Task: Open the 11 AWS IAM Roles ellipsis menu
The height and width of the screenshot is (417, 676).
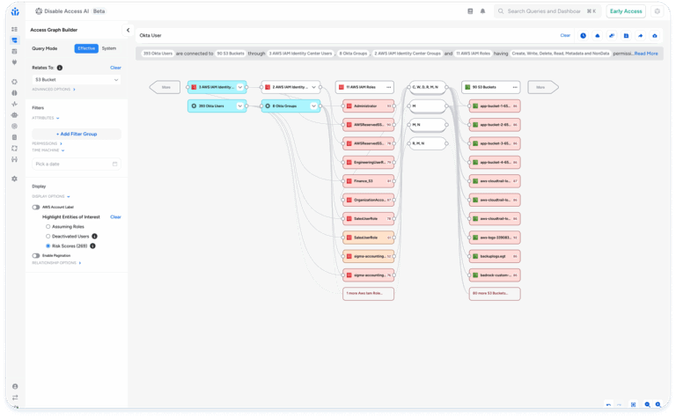Action: (x=388, y=87)
